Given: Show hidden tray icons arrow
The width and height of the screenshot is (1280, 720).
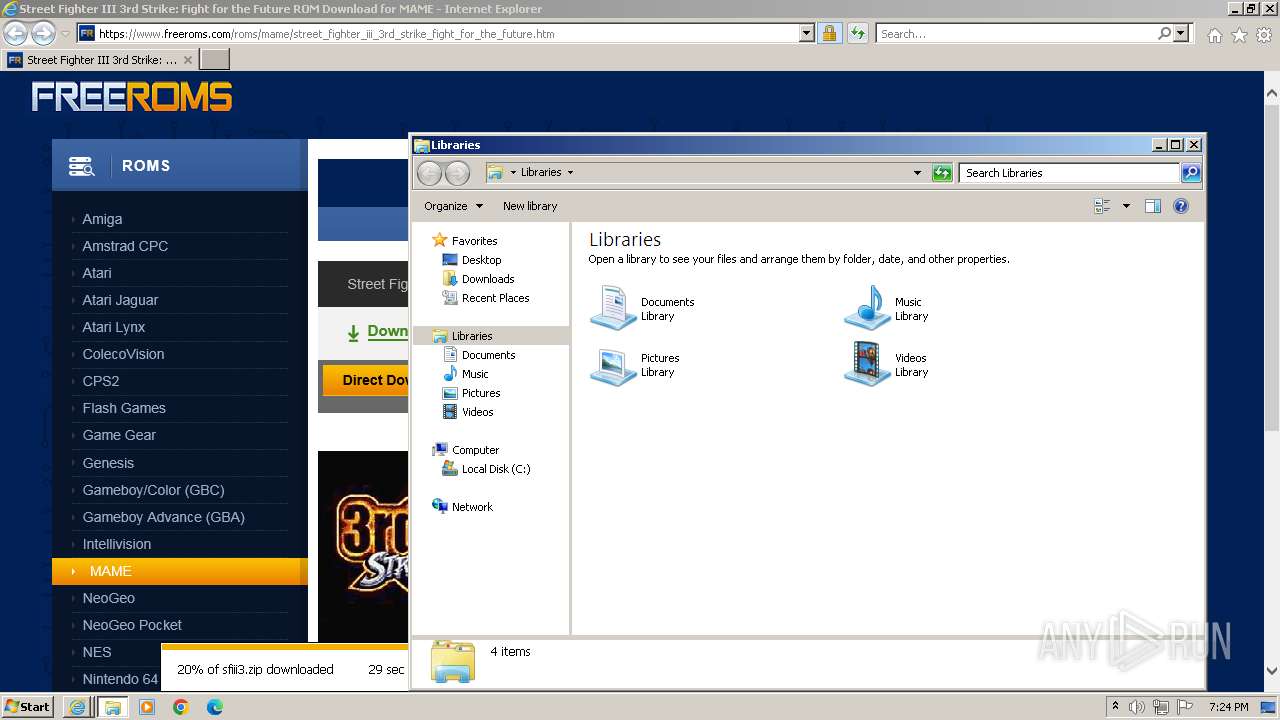Looking at the screenshot, I should (x=1115, y=706).
